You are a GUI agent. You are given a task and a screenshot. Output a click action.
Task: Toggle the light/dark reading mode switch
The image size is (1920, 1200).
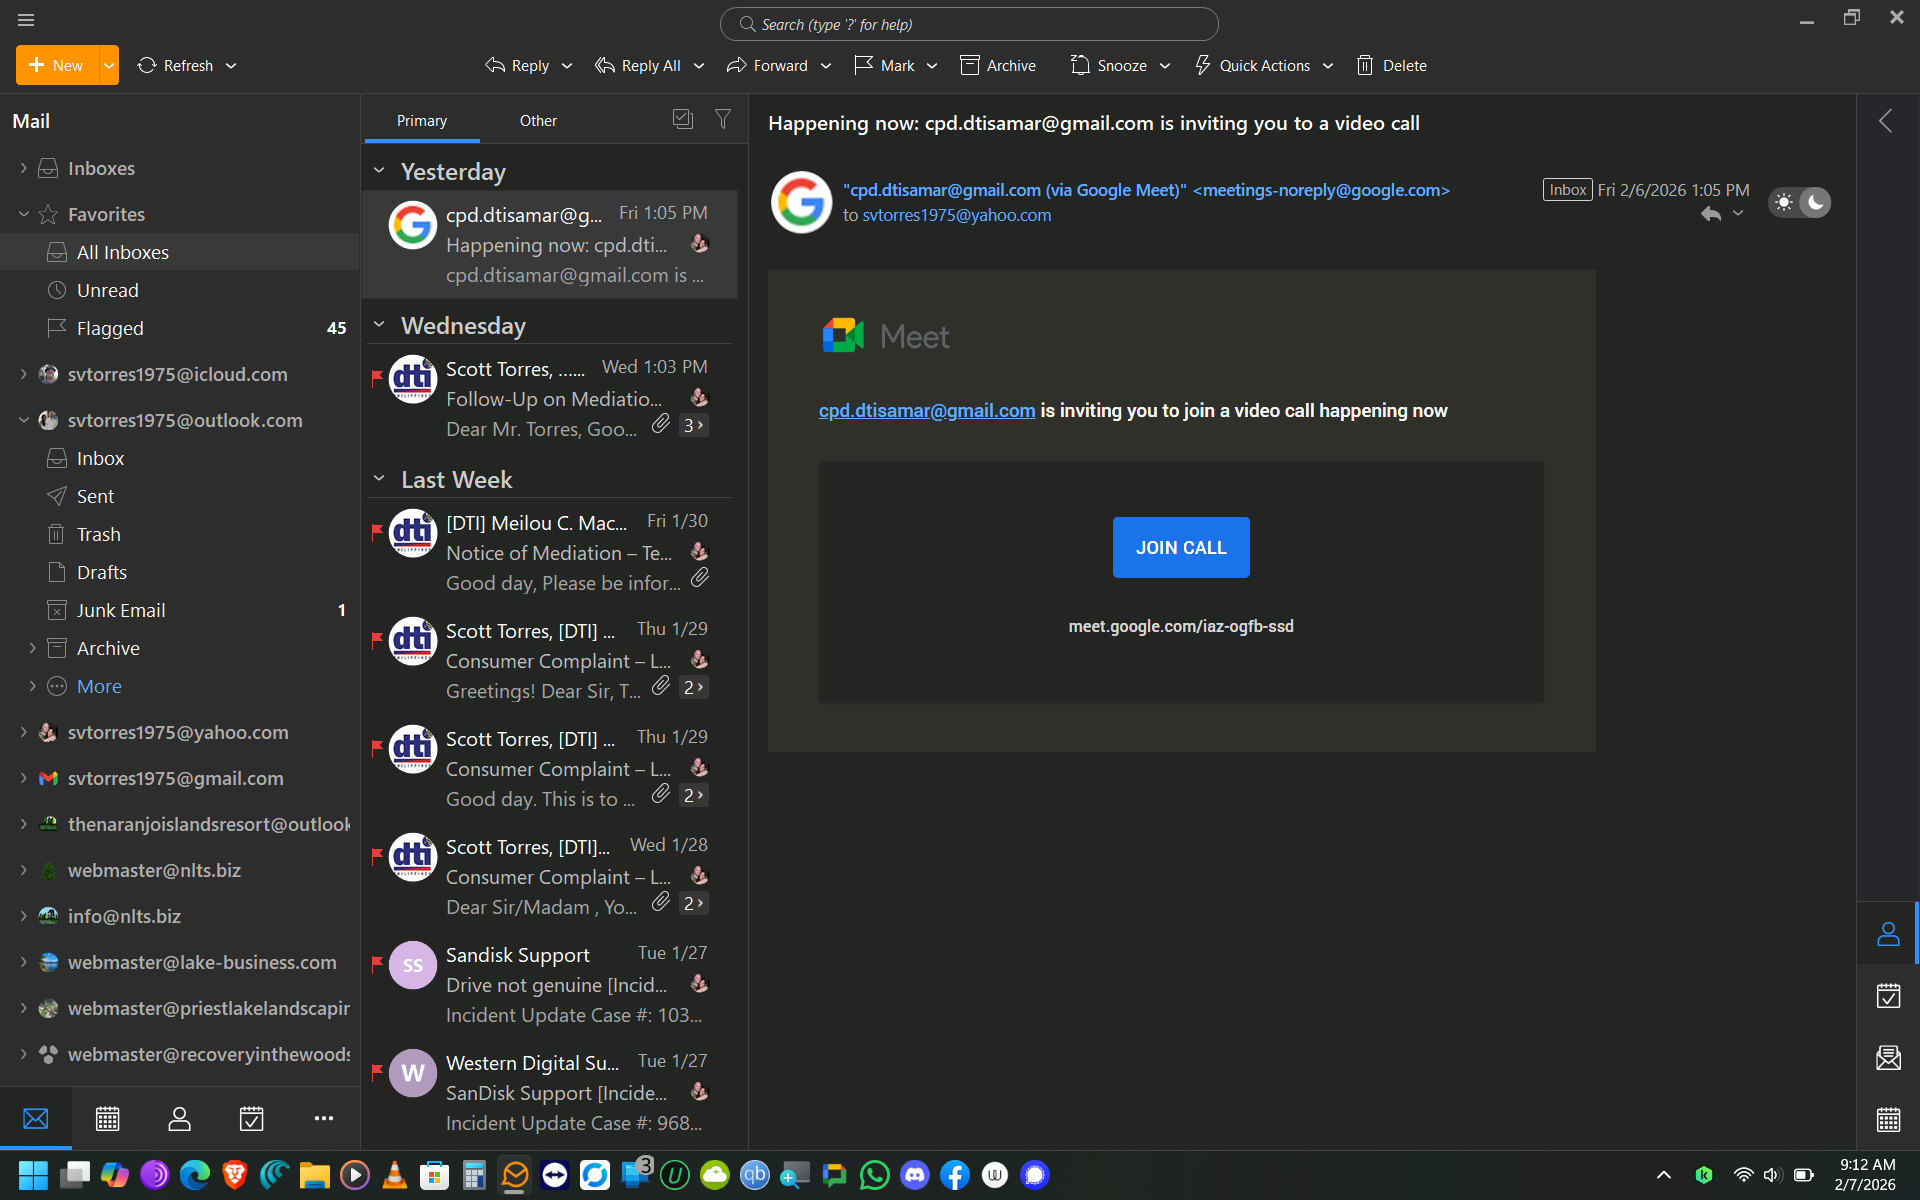pos(1800,203)
